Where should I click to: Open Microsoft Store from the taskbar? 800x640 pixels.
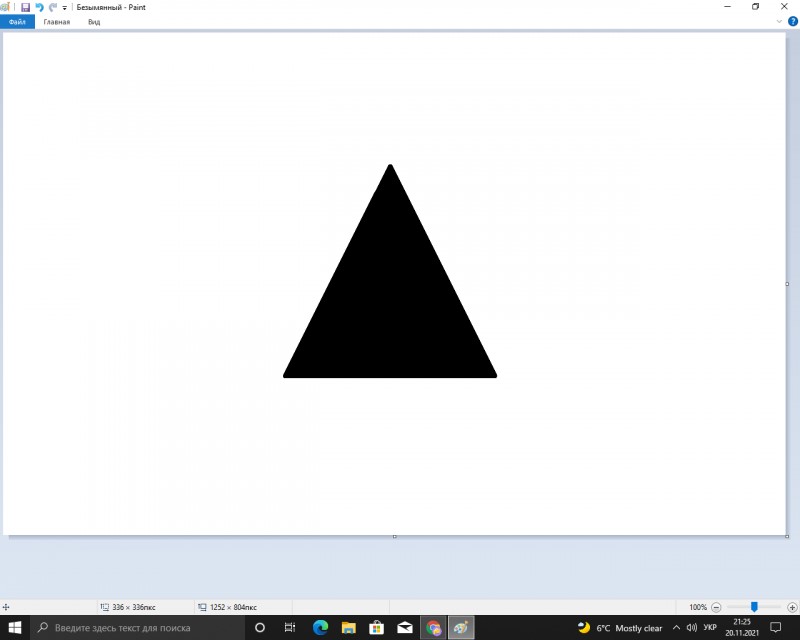(x=377, y=628)
